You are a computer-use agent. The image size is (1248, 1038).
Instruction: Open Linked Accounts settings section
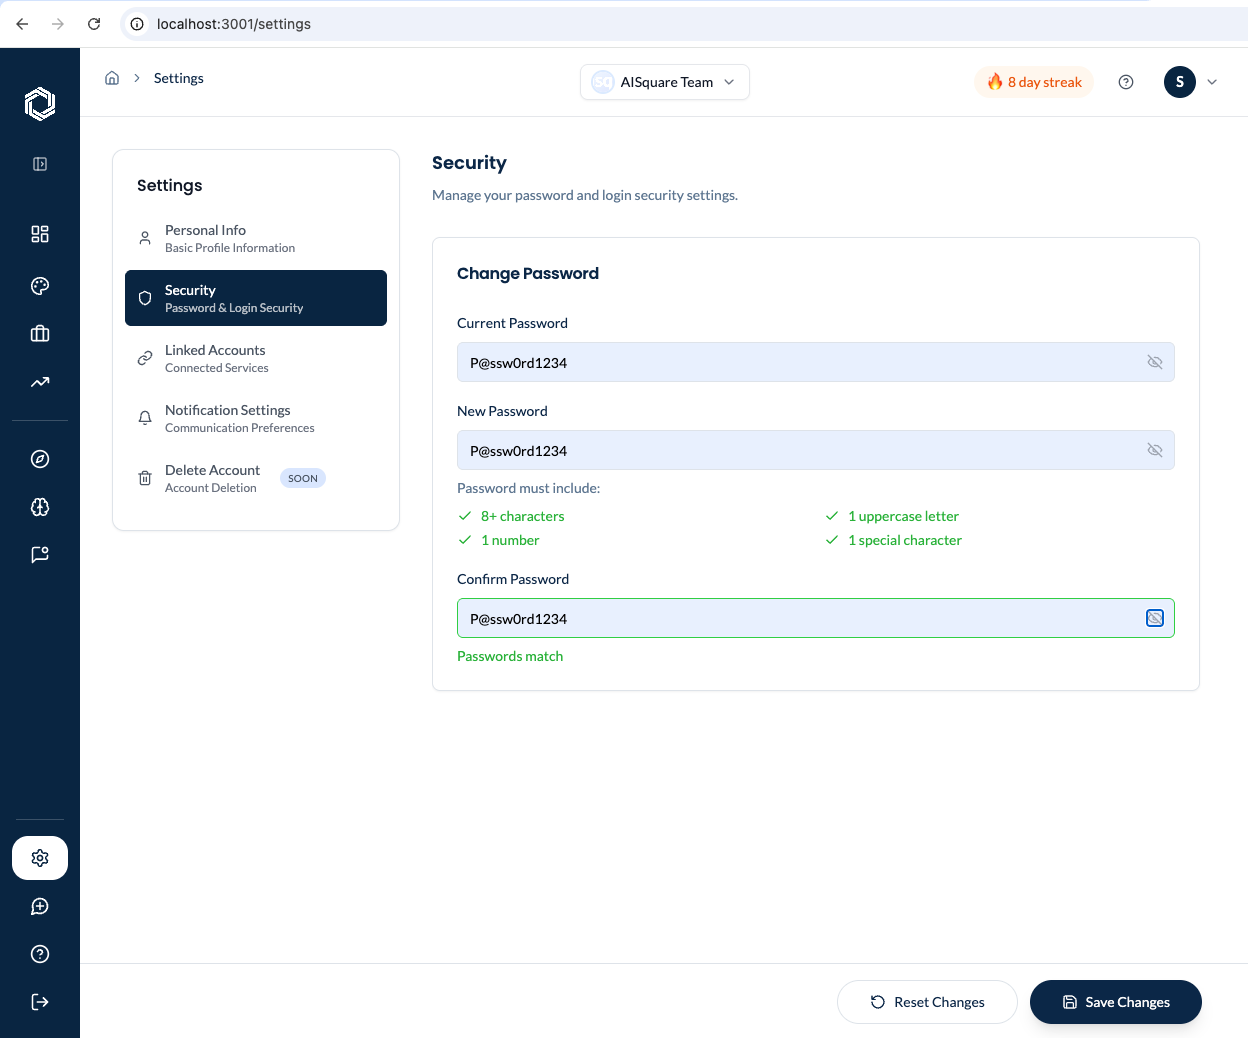coord(256,358)
